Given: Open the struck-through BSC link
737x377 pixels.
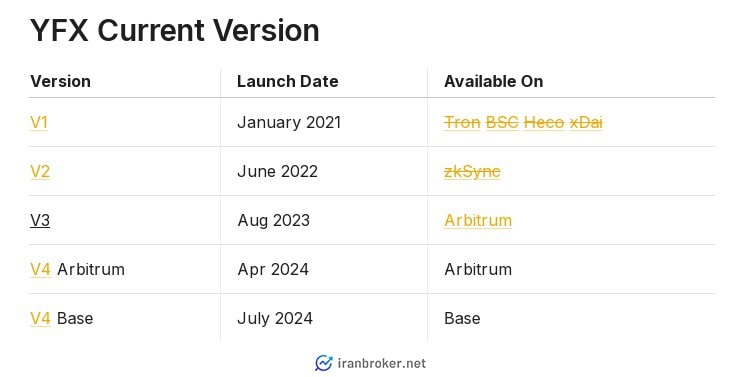Looking at the screenshot, I should [x=502, y=123].
